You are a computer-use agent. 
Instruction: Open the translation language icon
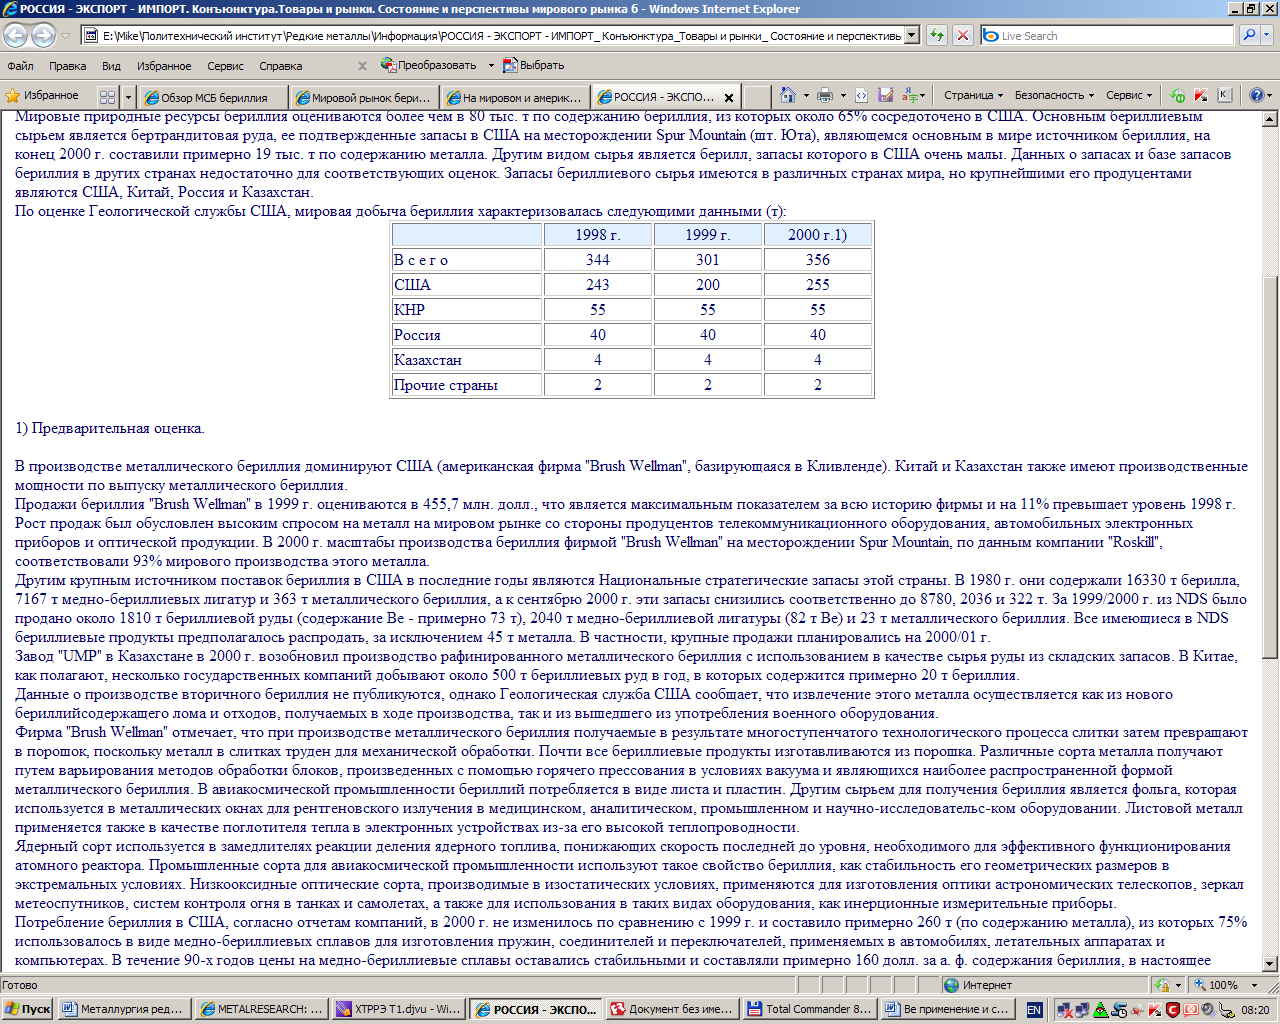pos(910,96)
